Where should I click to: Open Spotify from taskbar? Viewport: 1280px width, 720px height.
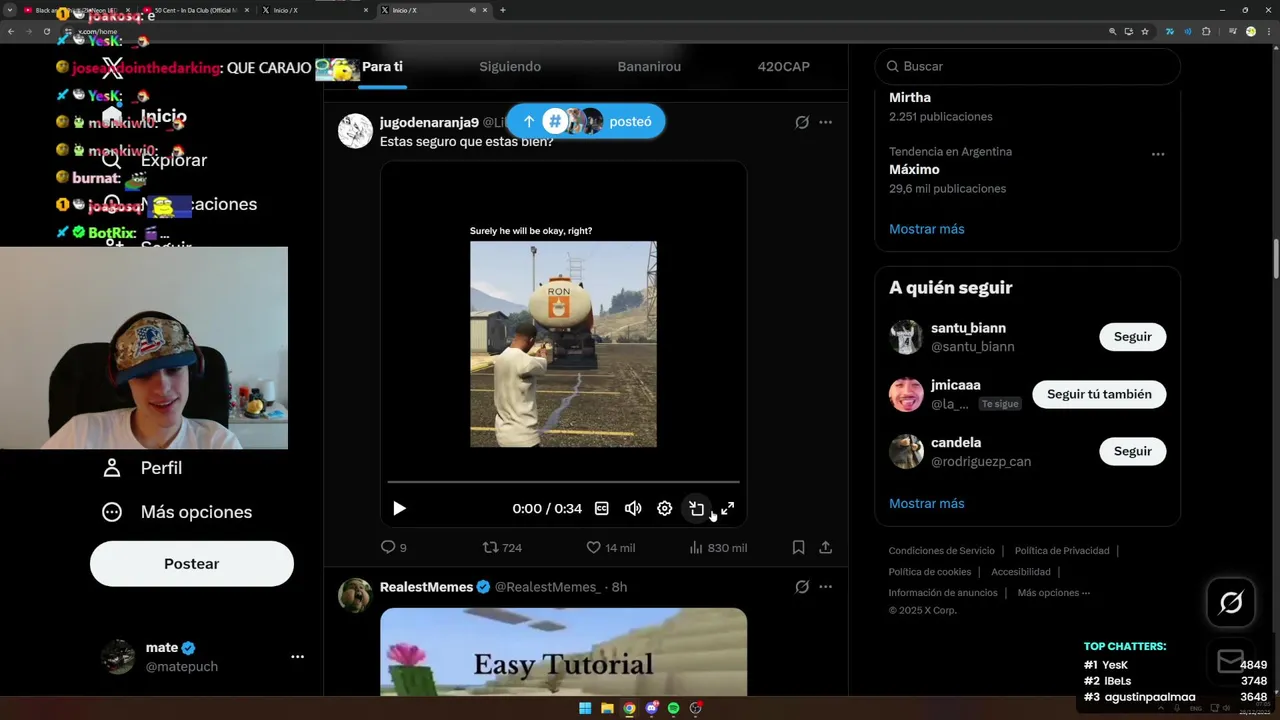click(673, 708)
